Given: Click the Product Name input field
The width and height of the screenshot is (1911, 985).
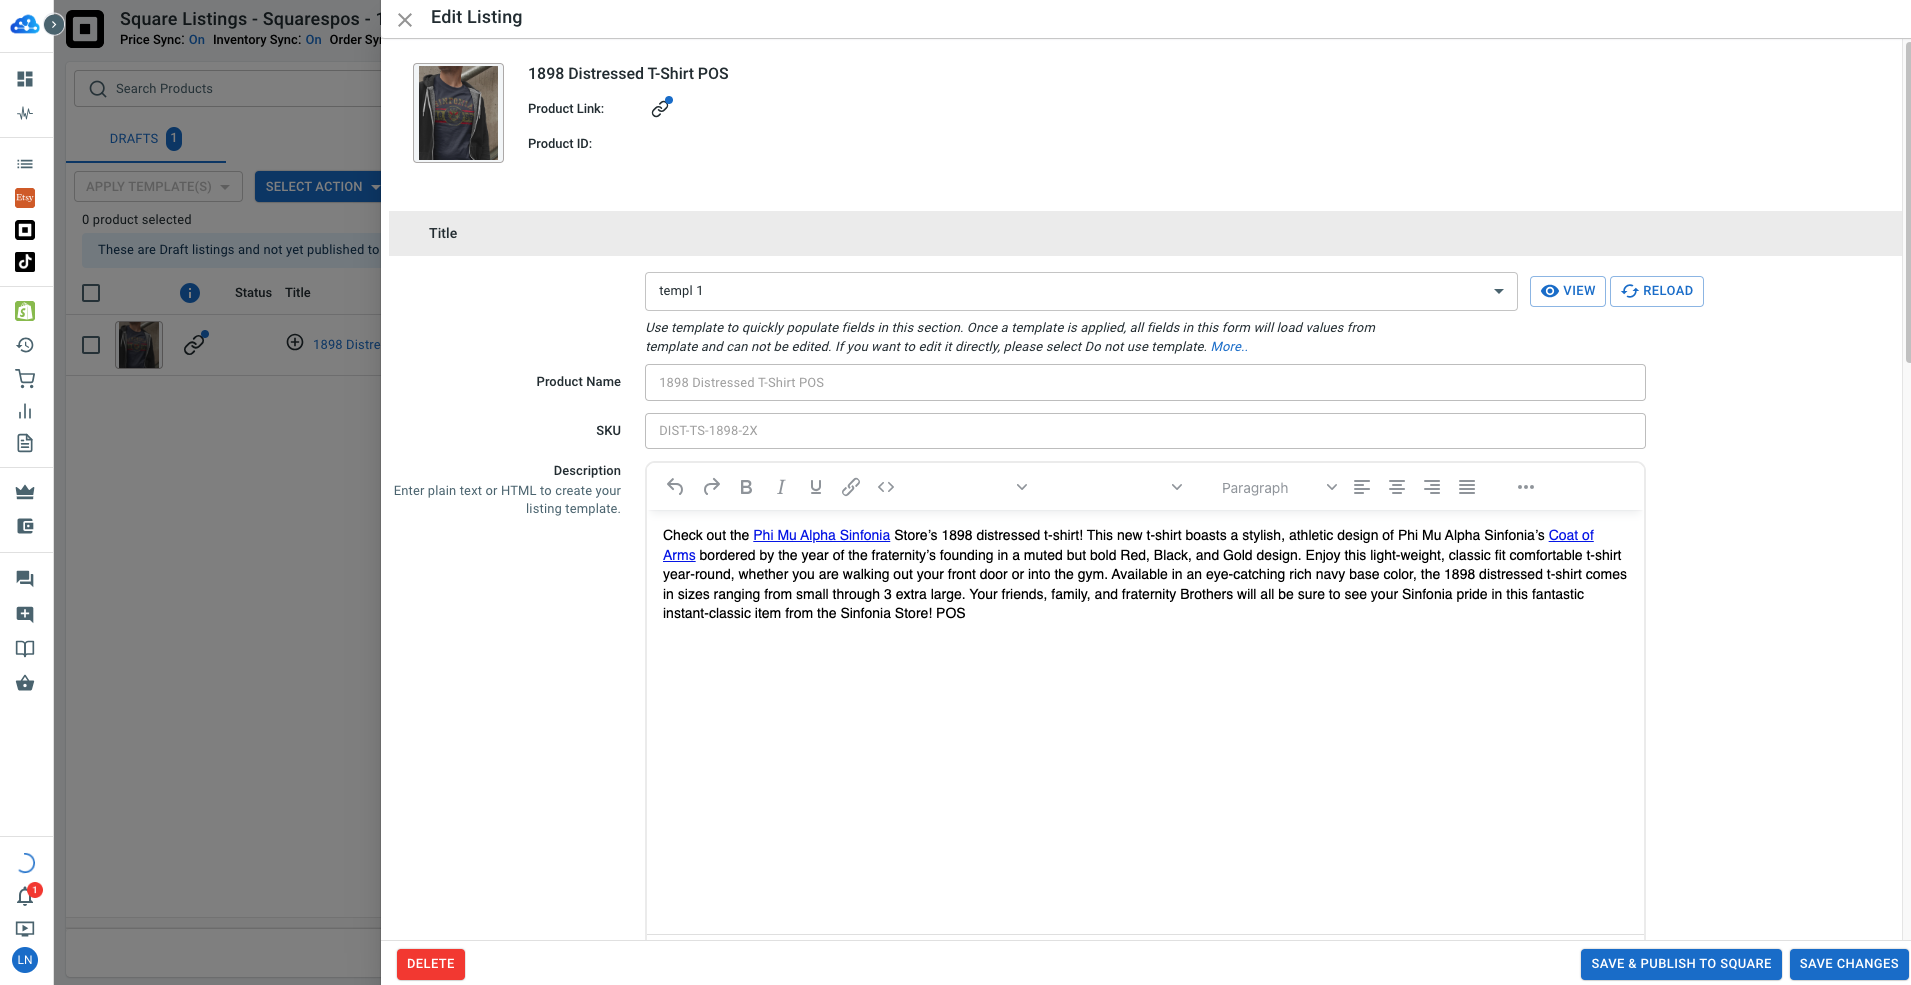Looking at the screenshot, I should (1145, 383).
